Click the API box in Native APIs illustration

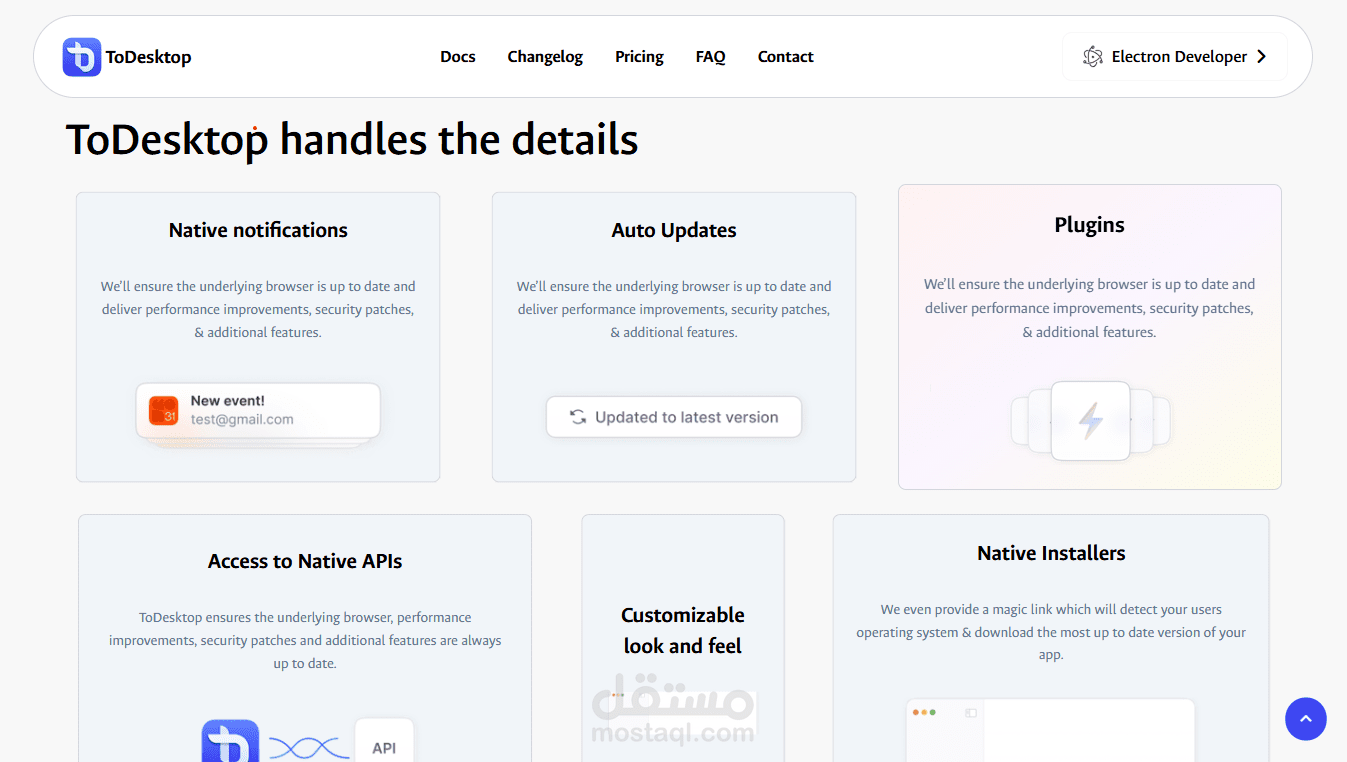click(384, 741)
